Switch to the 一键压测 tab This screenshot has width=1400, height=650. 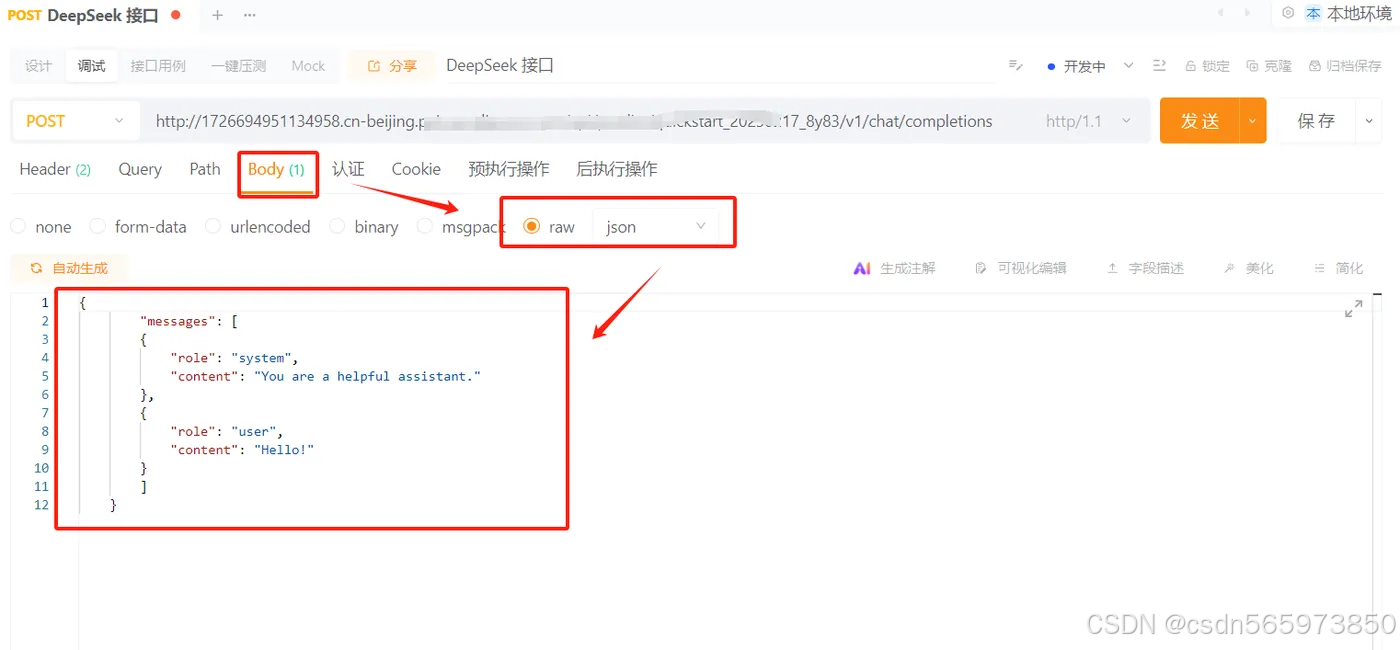point(238,66)
